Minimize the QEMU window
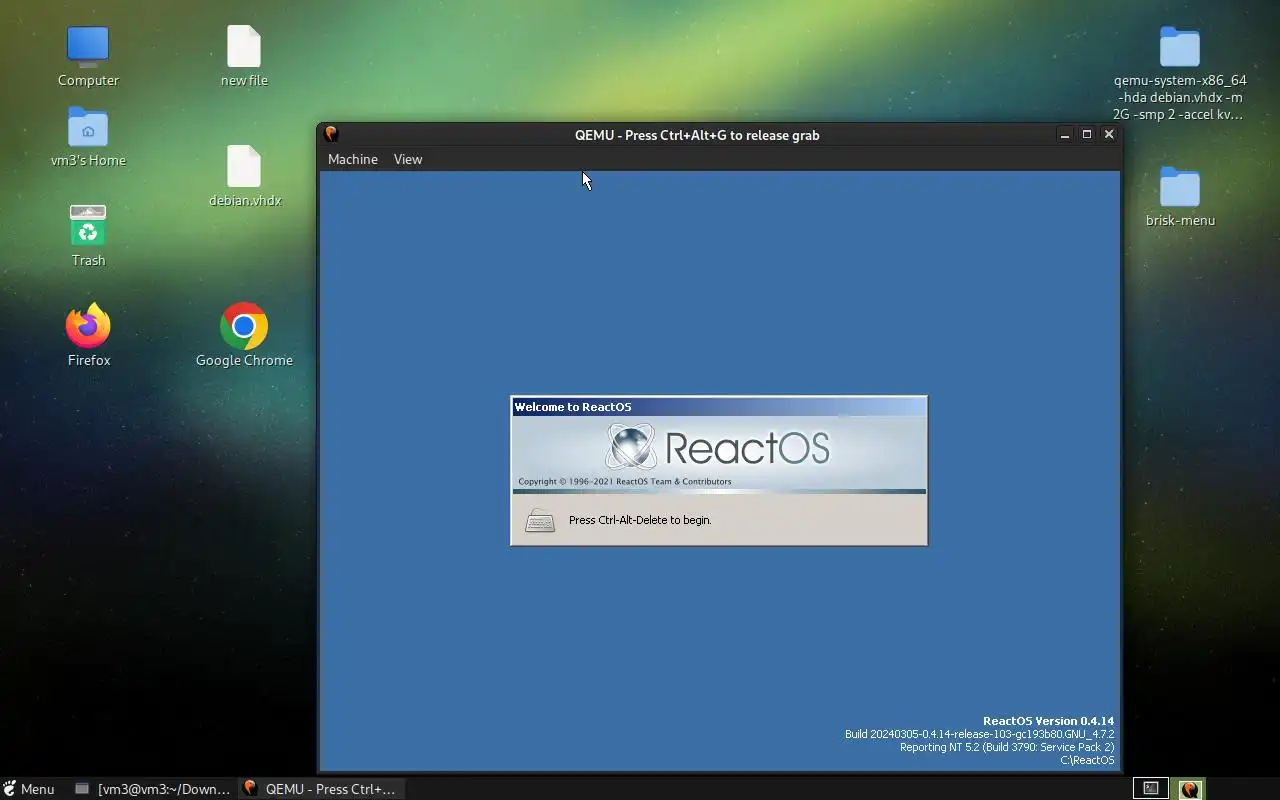This screenshot has height=800, width=1280. 1065,134
